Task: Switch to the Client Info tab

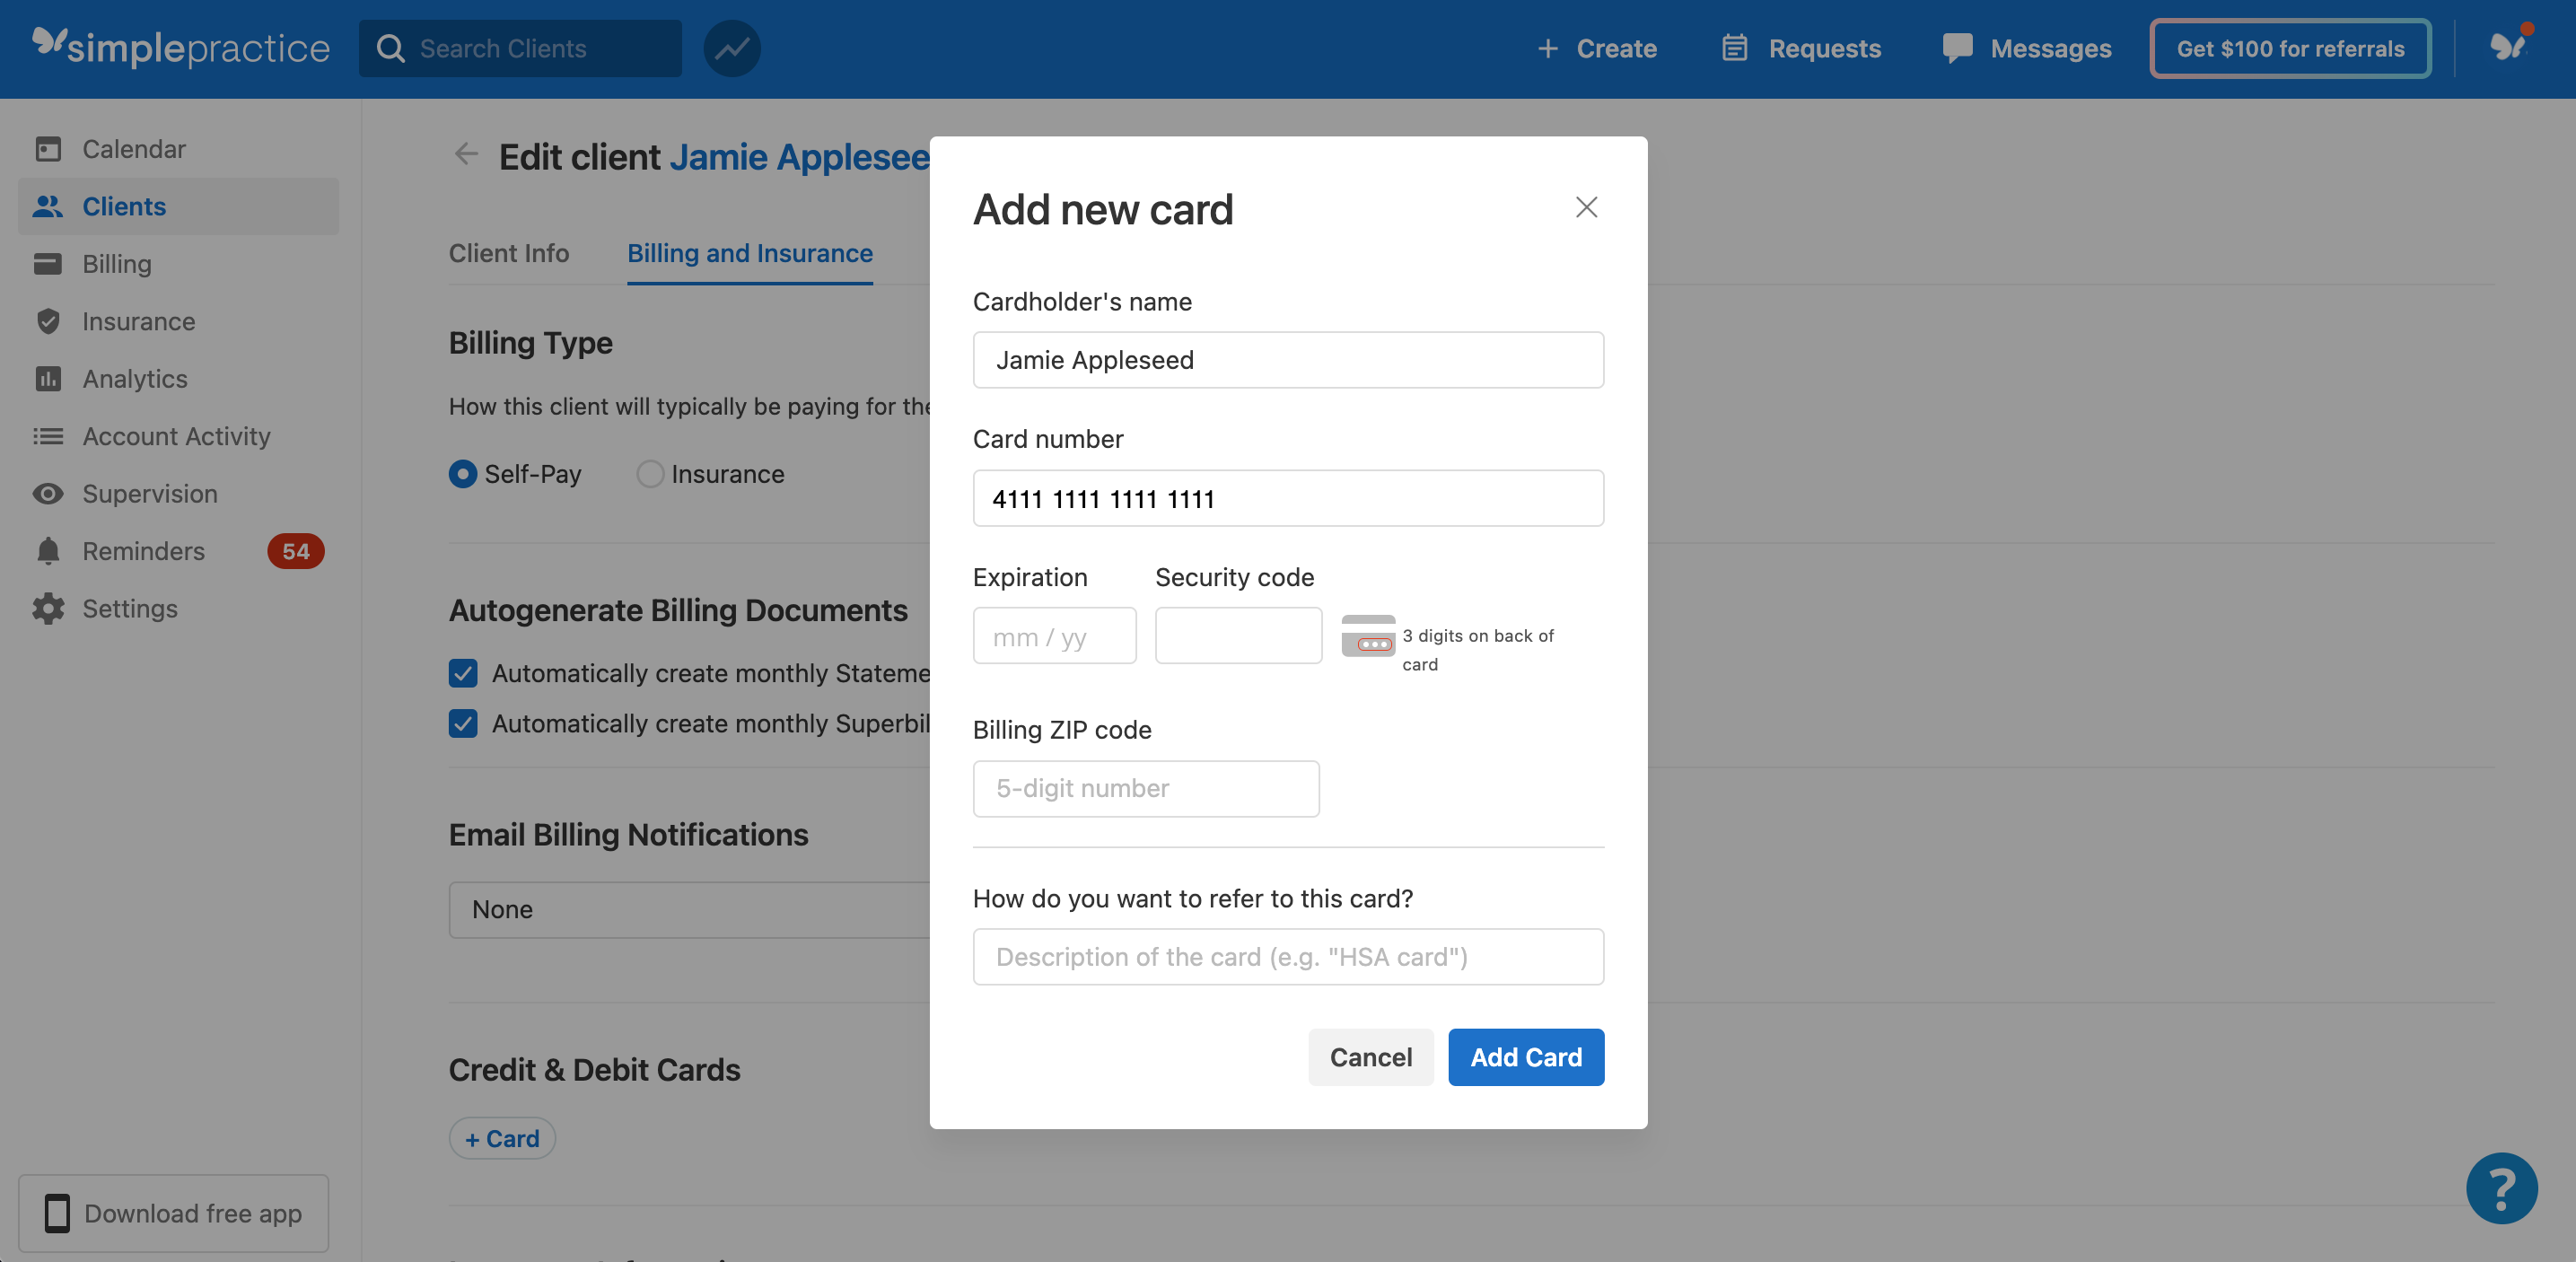Action: 509,253
